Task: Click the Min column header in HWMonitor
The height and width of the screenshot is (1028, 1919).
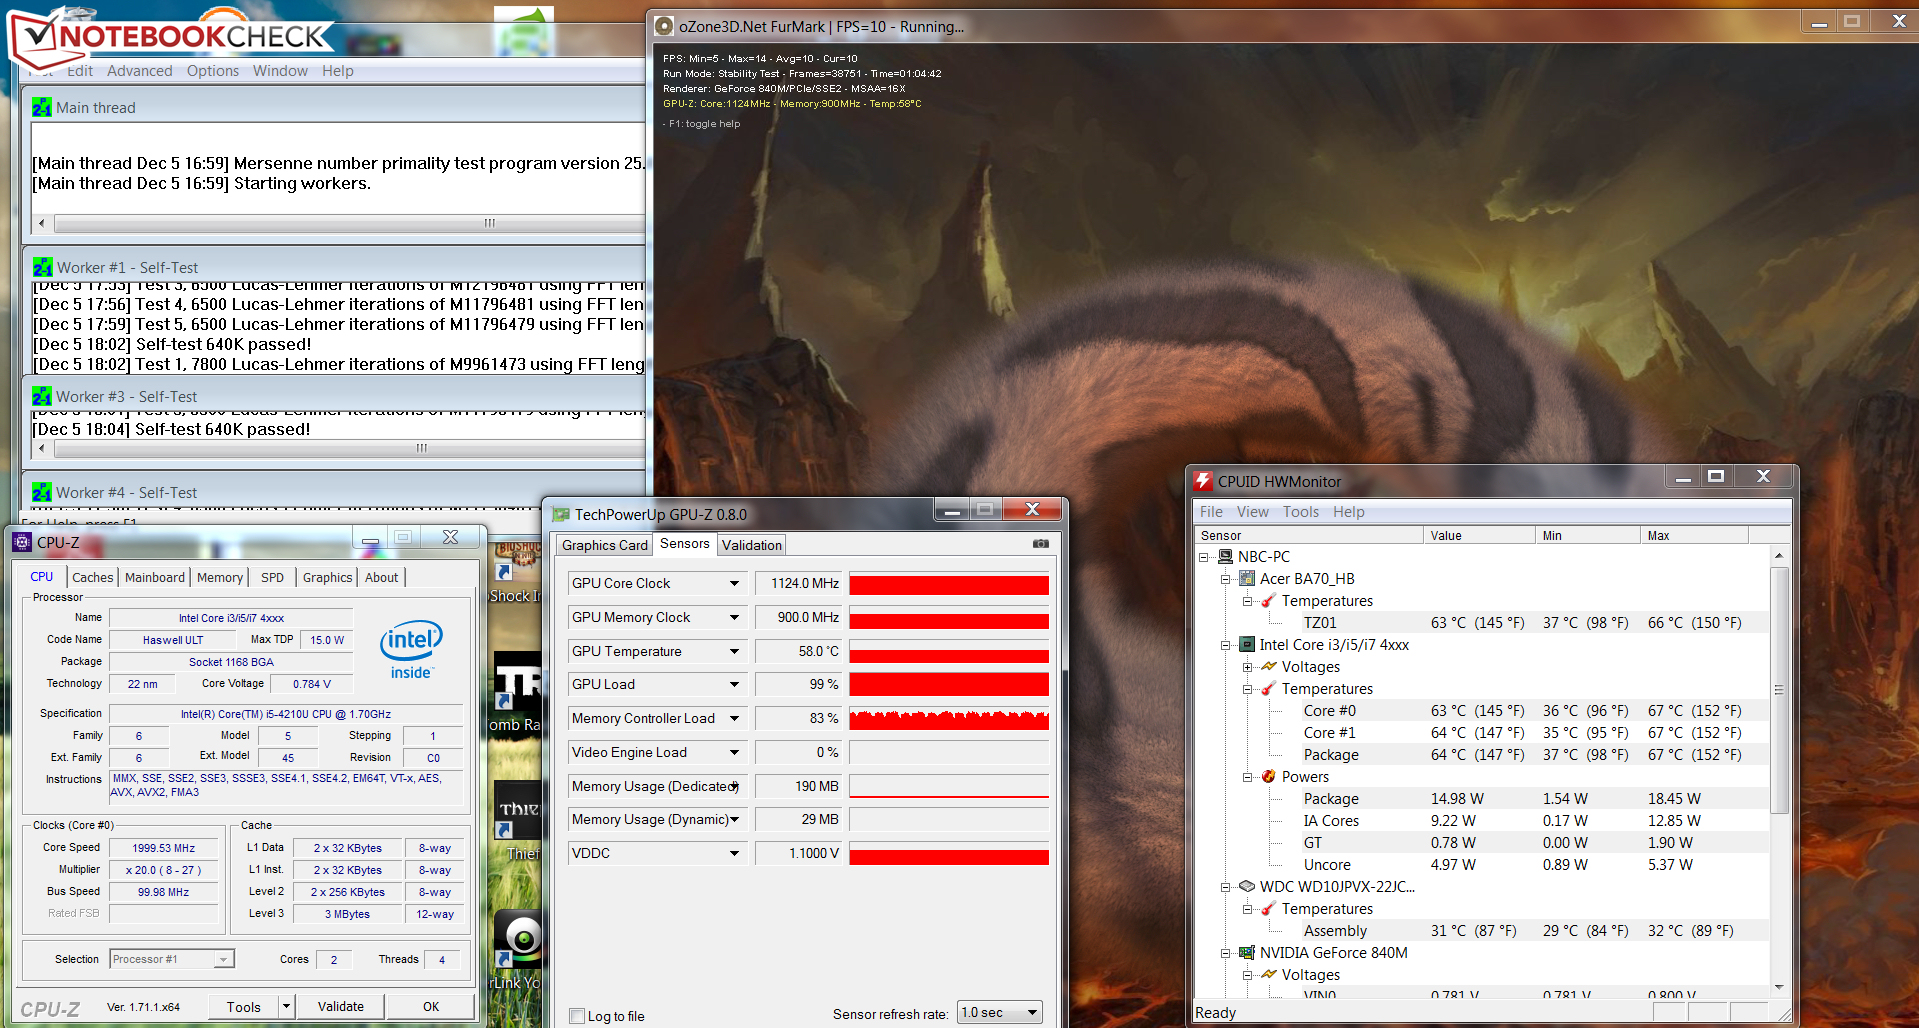Action: point(1587,535)
